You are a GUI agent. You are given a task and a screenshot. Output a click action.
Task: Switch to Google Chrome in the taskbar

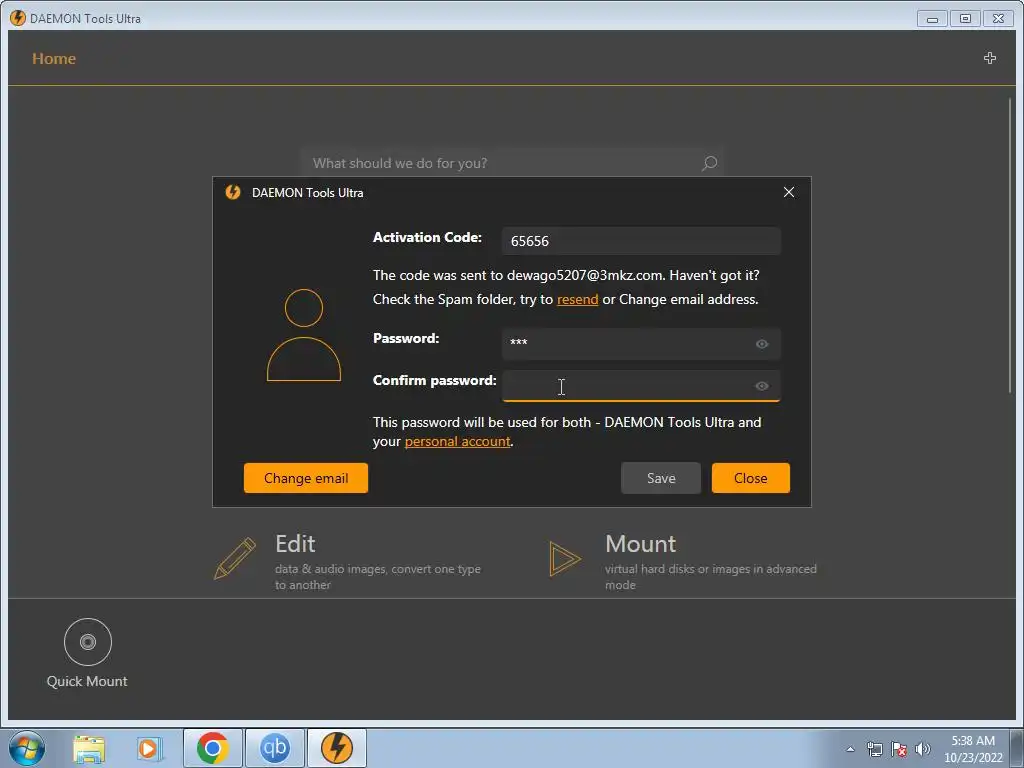(x=213, y=748)
